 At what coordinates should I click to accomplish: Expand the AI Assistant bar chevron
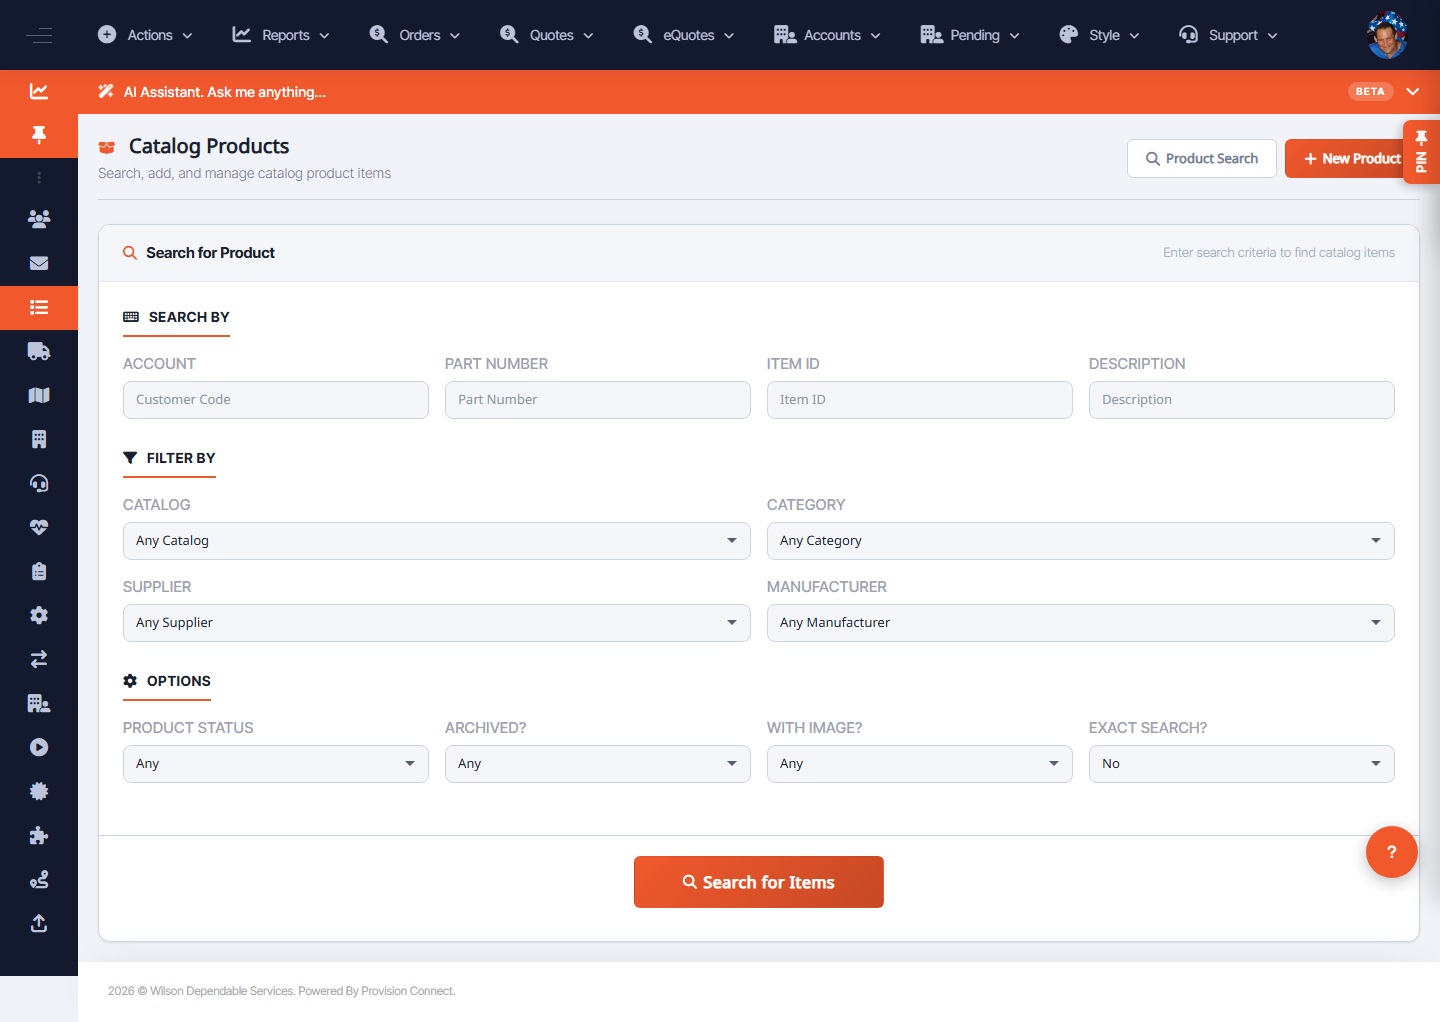point(1413,91)
